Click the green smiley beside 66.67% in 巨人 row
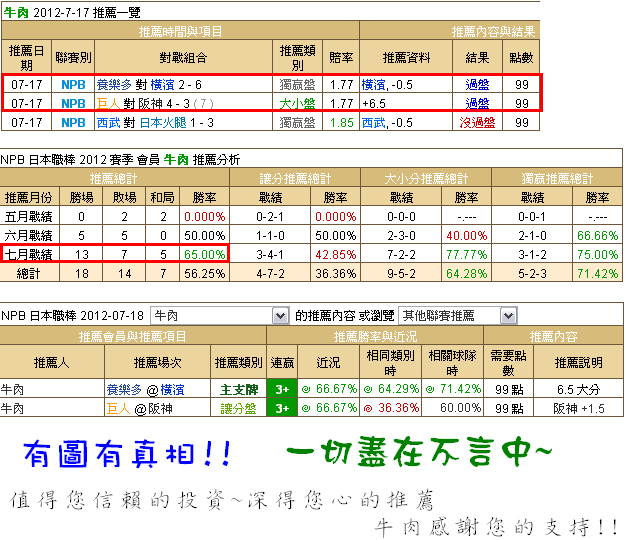Viewport: 626px width, 540px height. coord(306,408)
